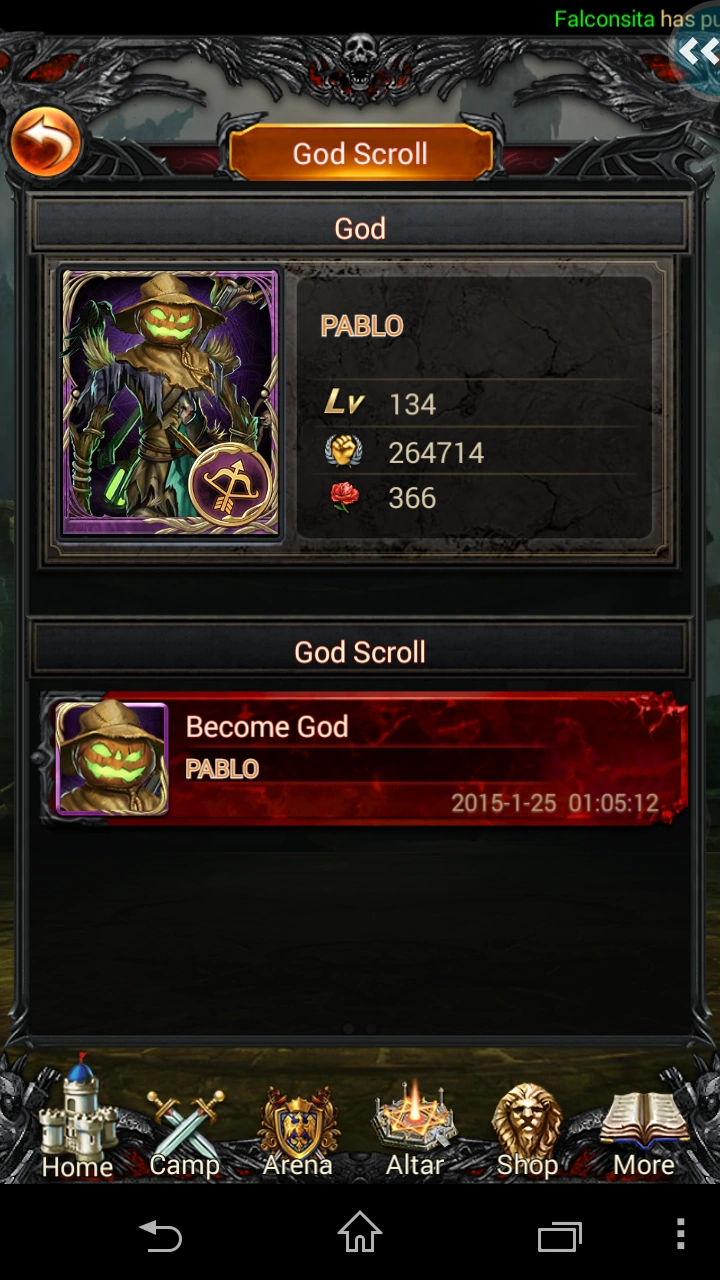Click the God Scroll section header

click(x=360, y=651)
